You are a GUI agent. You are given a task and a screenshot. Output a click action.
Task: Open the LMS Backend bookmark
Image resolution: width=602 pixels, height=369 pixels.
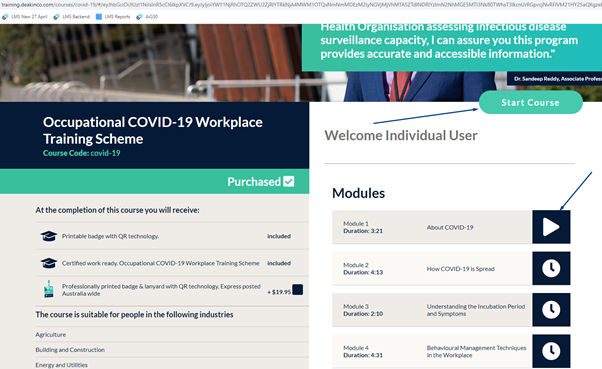pyautogui.click(x=71, y=17)
